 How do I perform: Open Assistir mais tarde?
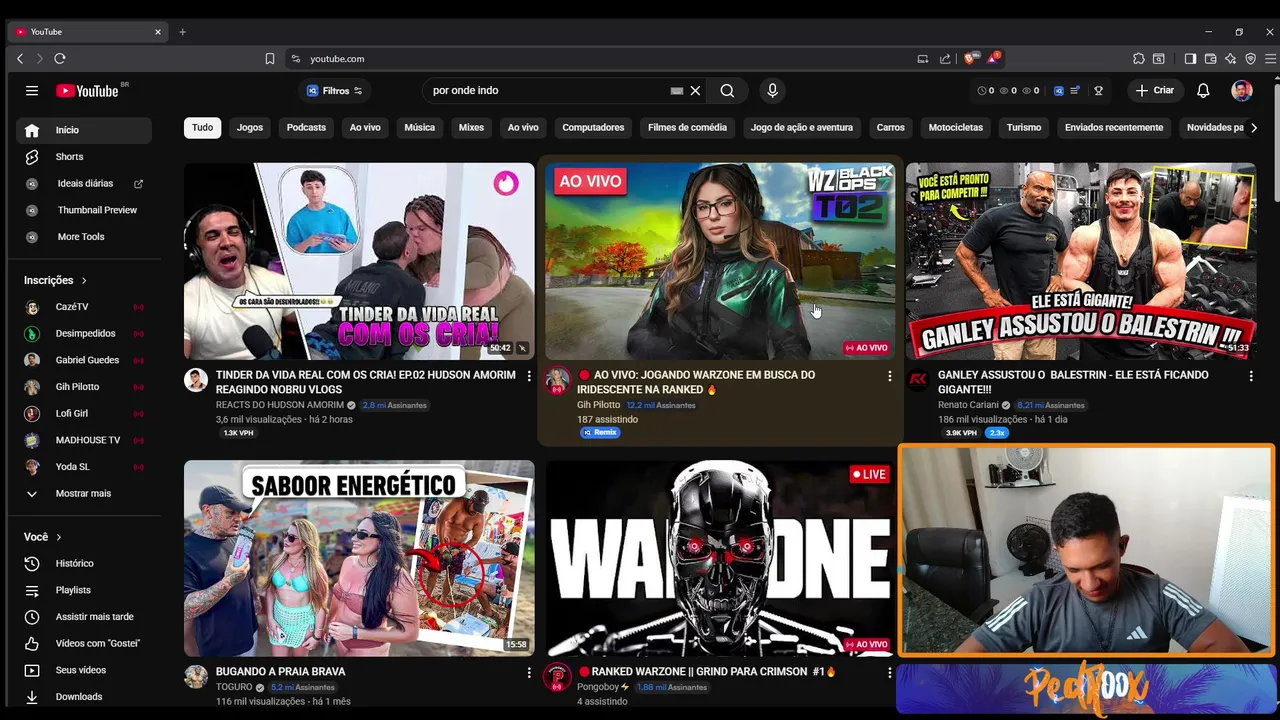pyautogui.click(x=84, y=617)
